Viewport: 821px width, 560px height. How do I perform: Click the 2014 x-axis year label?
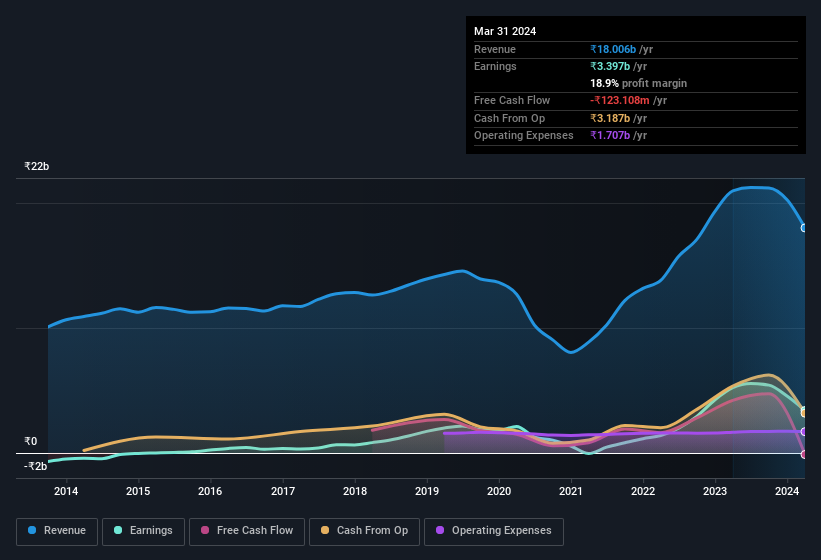click(x=66, y=491)
